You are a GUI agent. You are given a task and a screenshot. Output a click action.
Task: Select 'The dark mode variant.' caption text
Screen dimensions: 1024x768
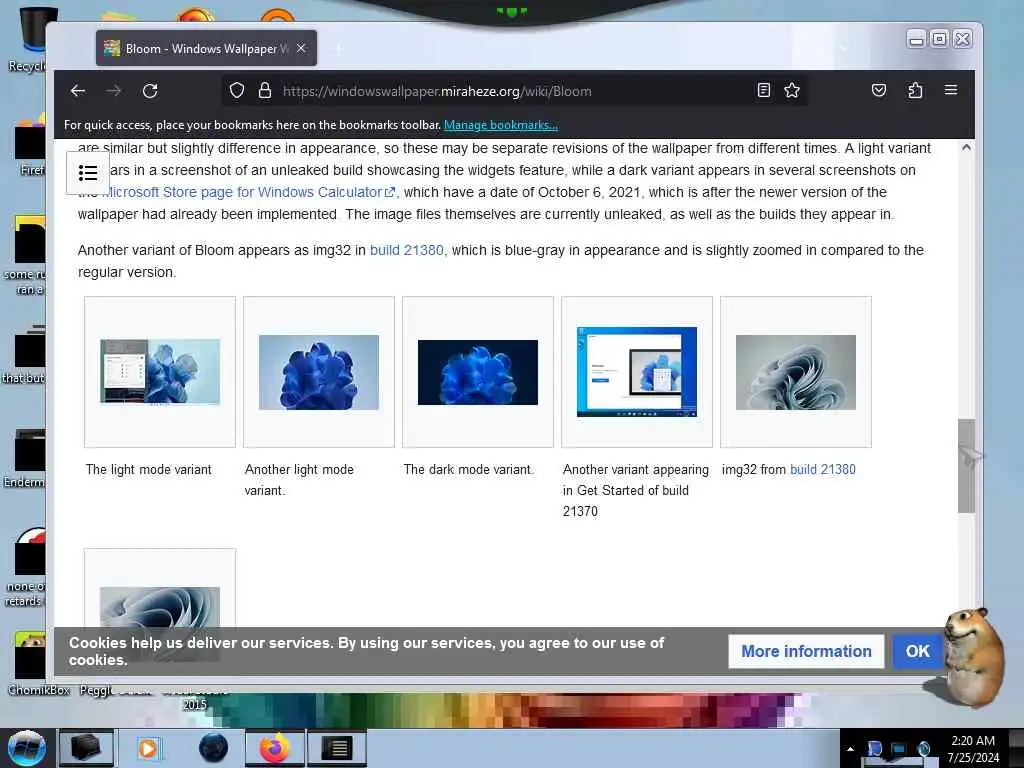pyautogui.click(x=469, y=470)
